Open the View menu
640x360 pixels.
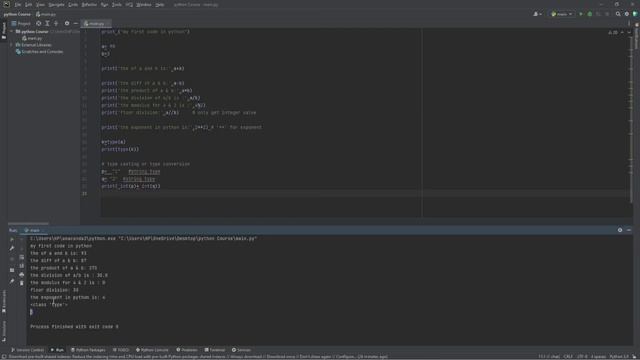click(40, 4)
